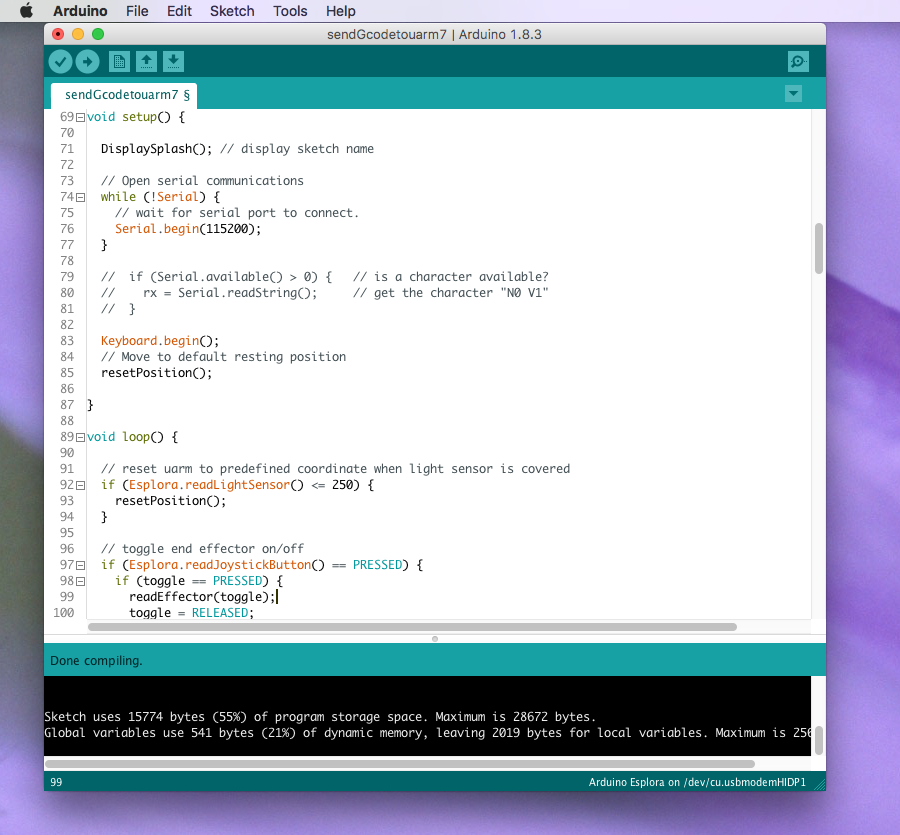Click the Upload arrow icon
Image resolution: width=900 pixels, height=835 pixels.
coord(87,62)
